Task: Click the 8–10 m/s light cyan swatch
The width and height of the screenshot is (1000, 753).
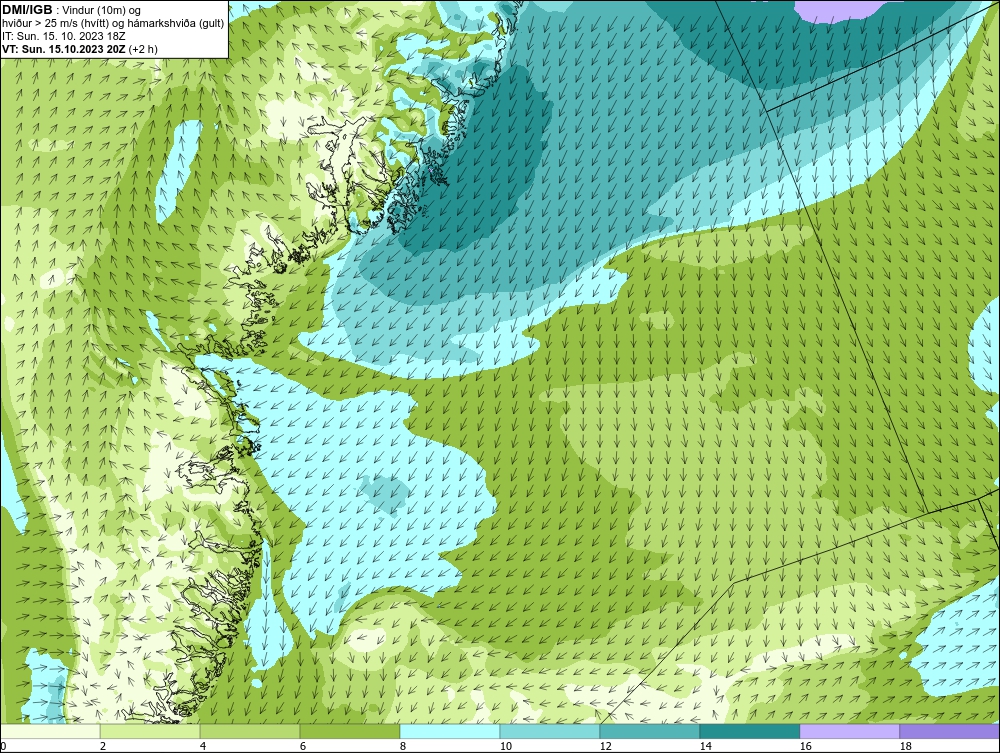Action: [x=450, y=731]
